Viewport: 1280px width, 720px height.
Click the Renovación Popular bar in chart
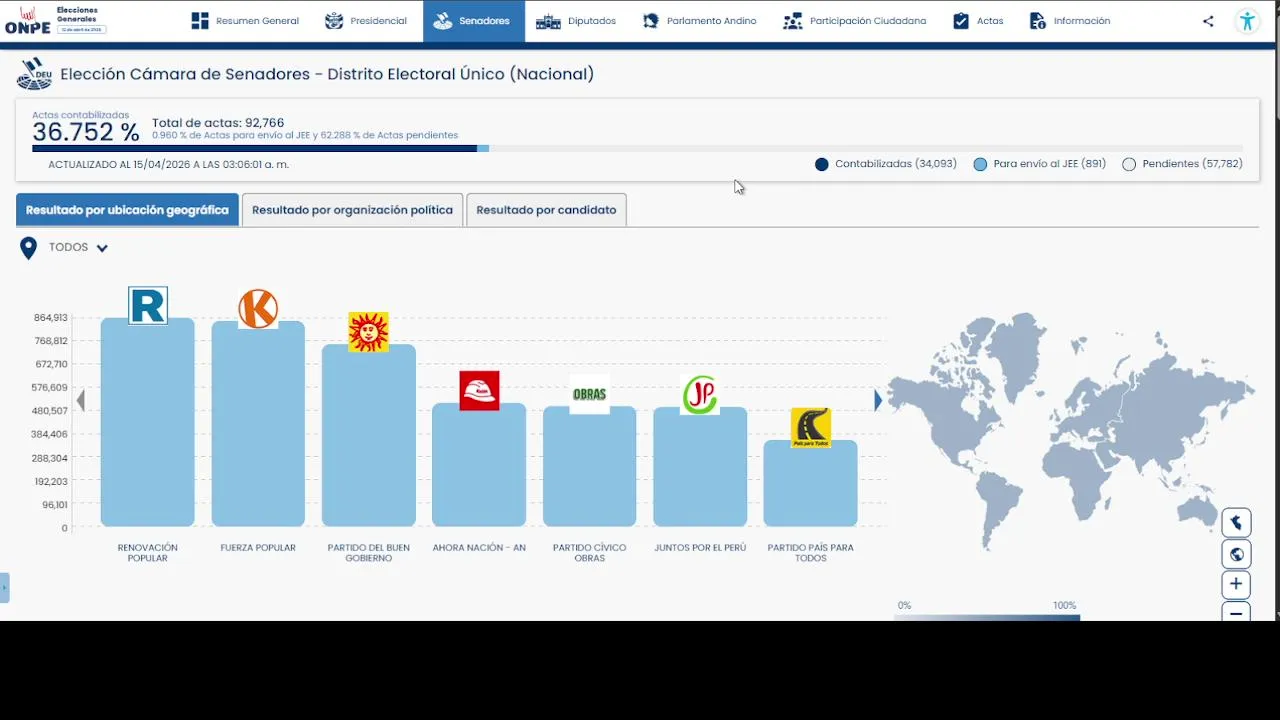coord(148,422)
